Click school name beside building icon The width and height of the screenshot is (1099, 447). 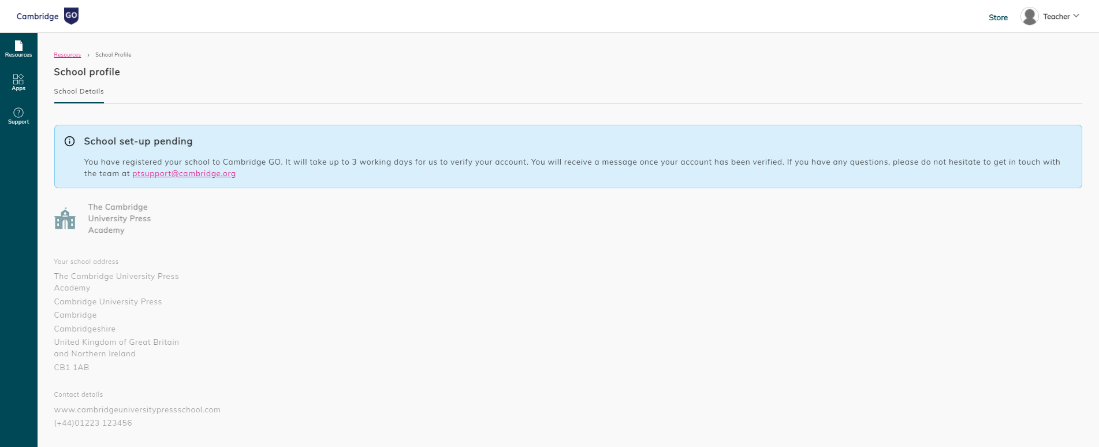pyautogui.click(x=119, y=218)
